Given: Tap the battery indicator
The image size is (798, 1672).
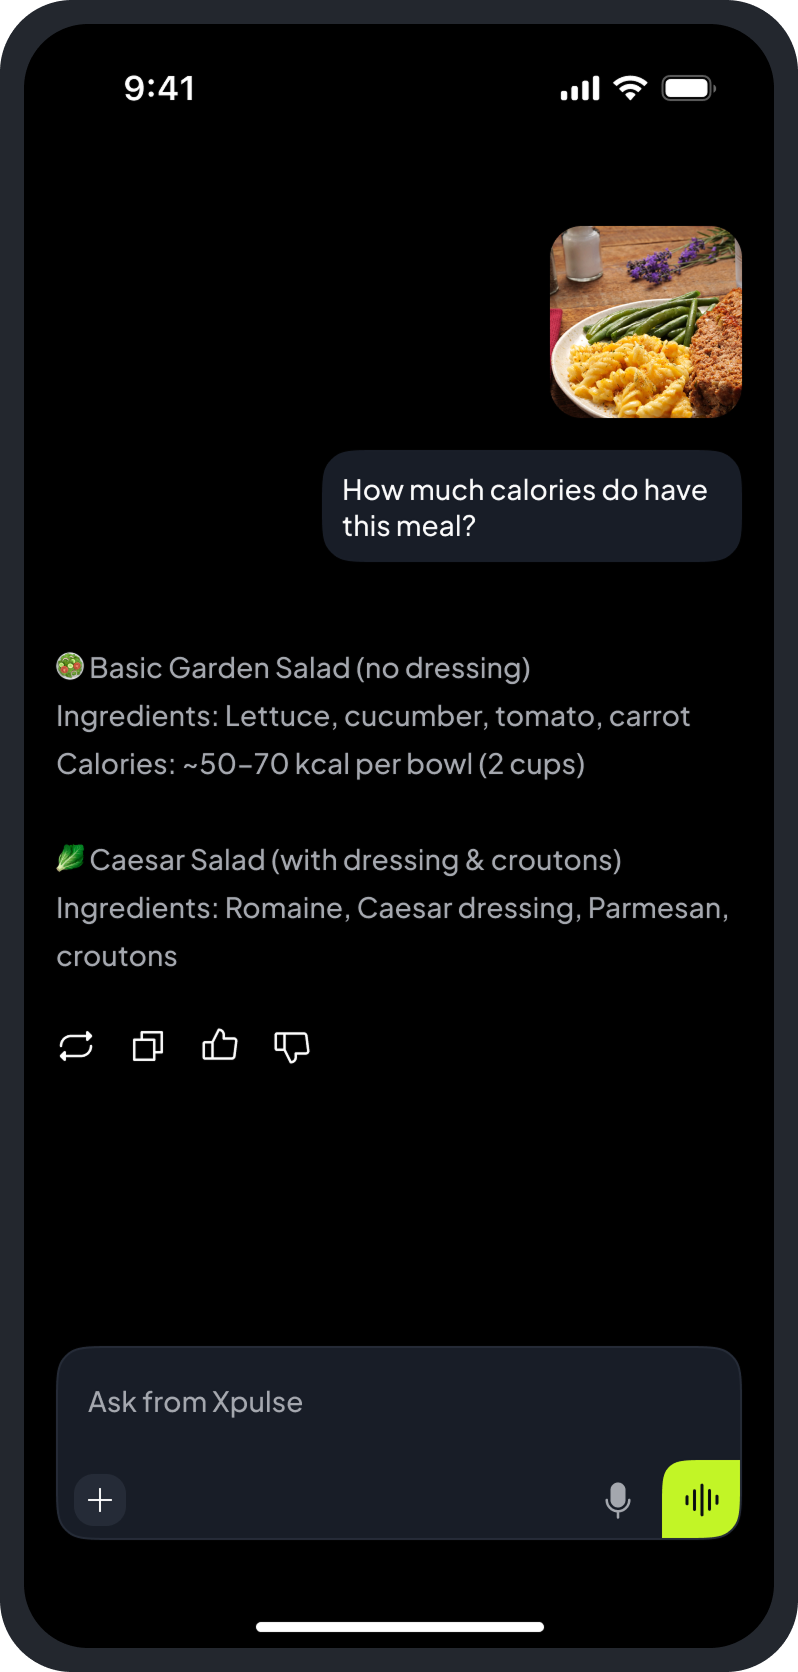Looking at the screenshot, I should pyautogui.click(x=688, y=88).
